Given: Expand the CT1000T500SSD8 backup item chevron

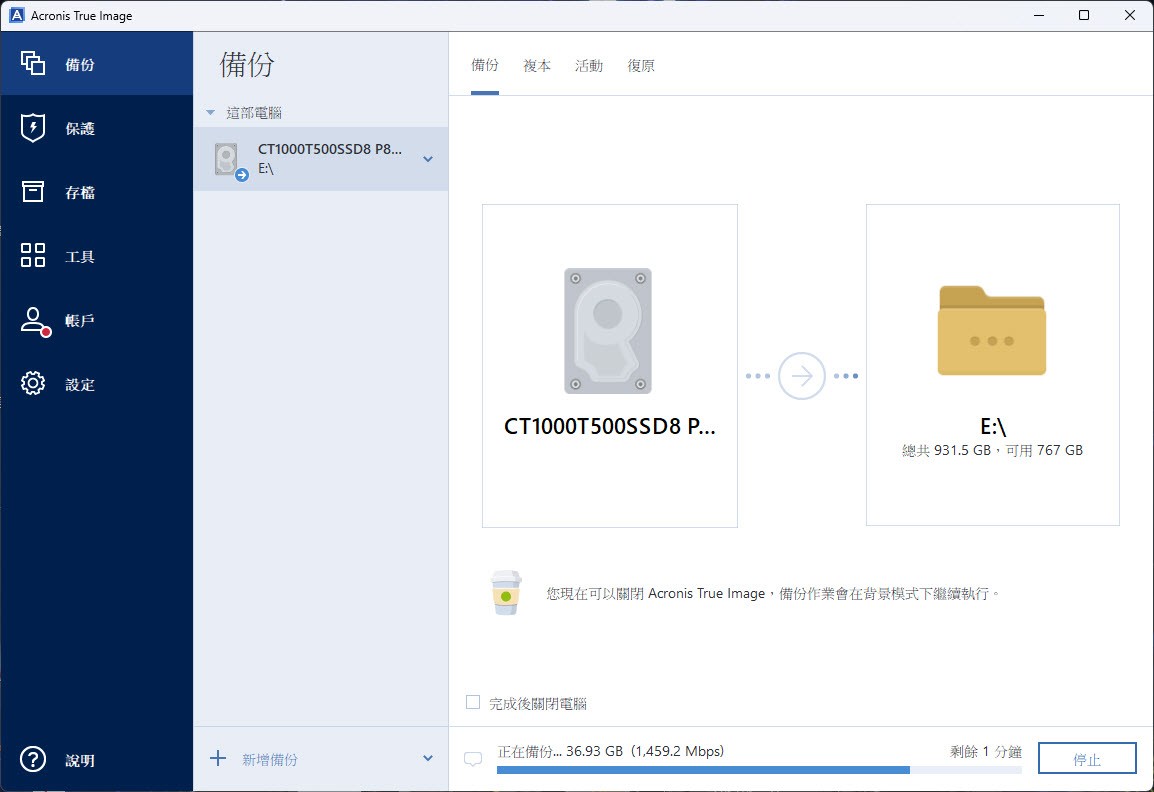Looking at the screenshot, I should [428, 159].
